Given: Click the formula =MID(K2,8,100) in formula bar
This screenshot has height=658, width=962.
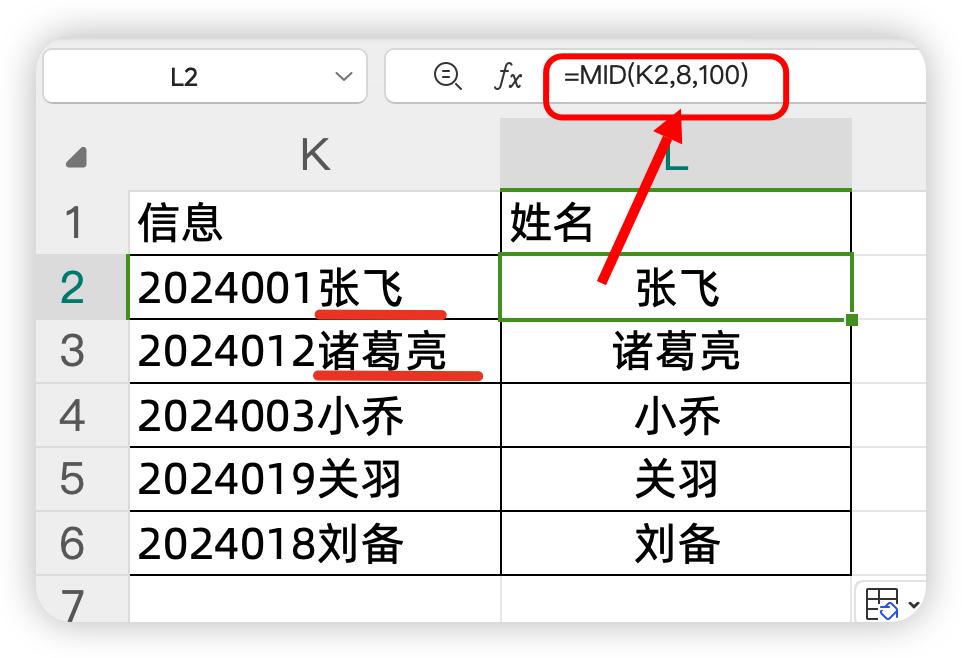Looking at the screenshot, I should coord(656,75).
